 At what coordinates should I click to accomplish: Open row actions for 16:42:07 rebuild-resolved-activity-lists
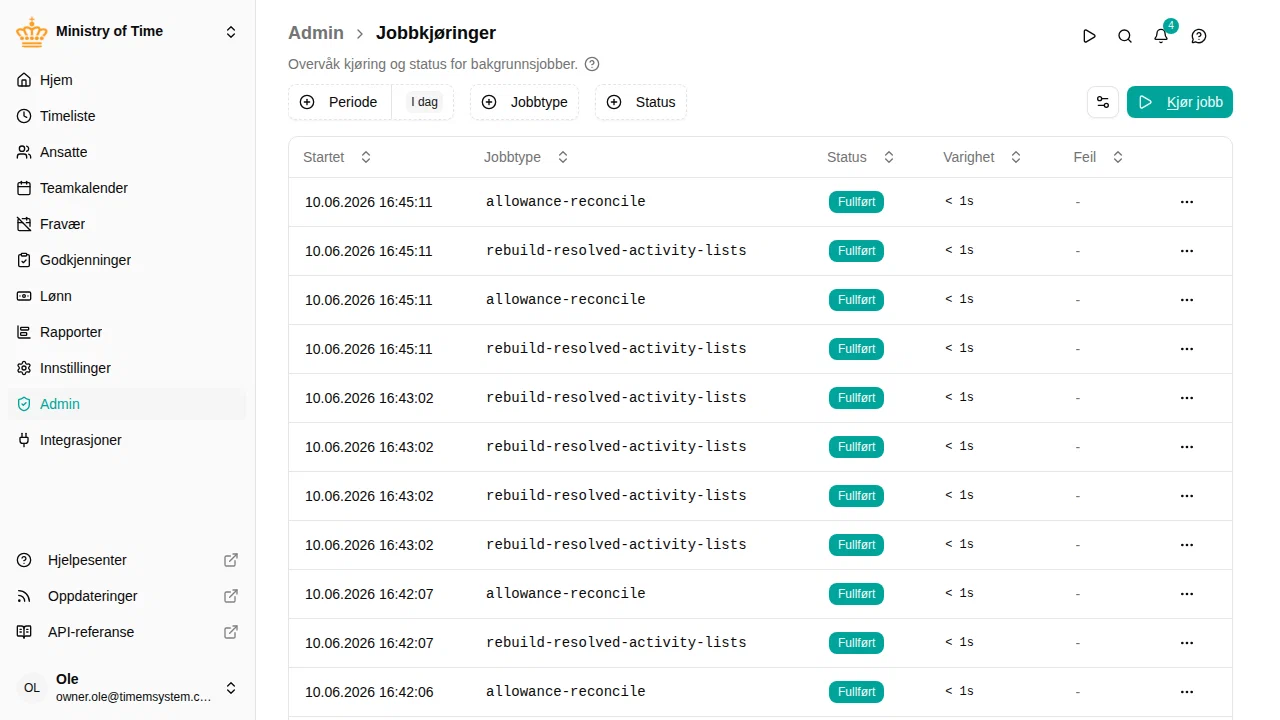pos(1187,643)
